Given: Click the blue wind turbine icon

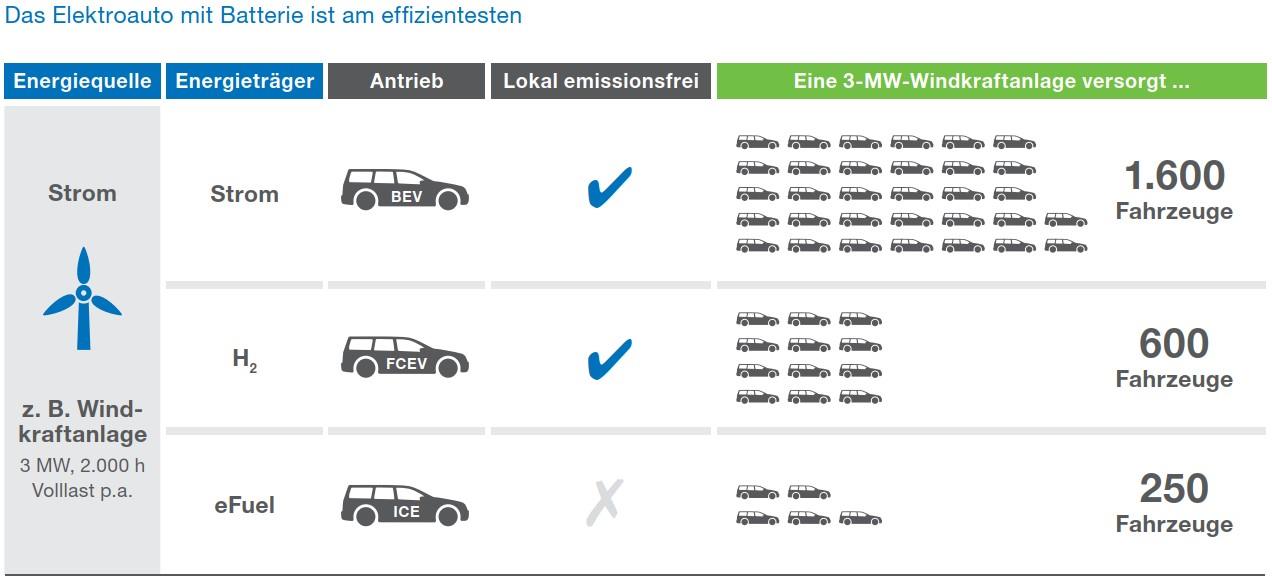Looking at the screenshot, I should tap(83, 298).
